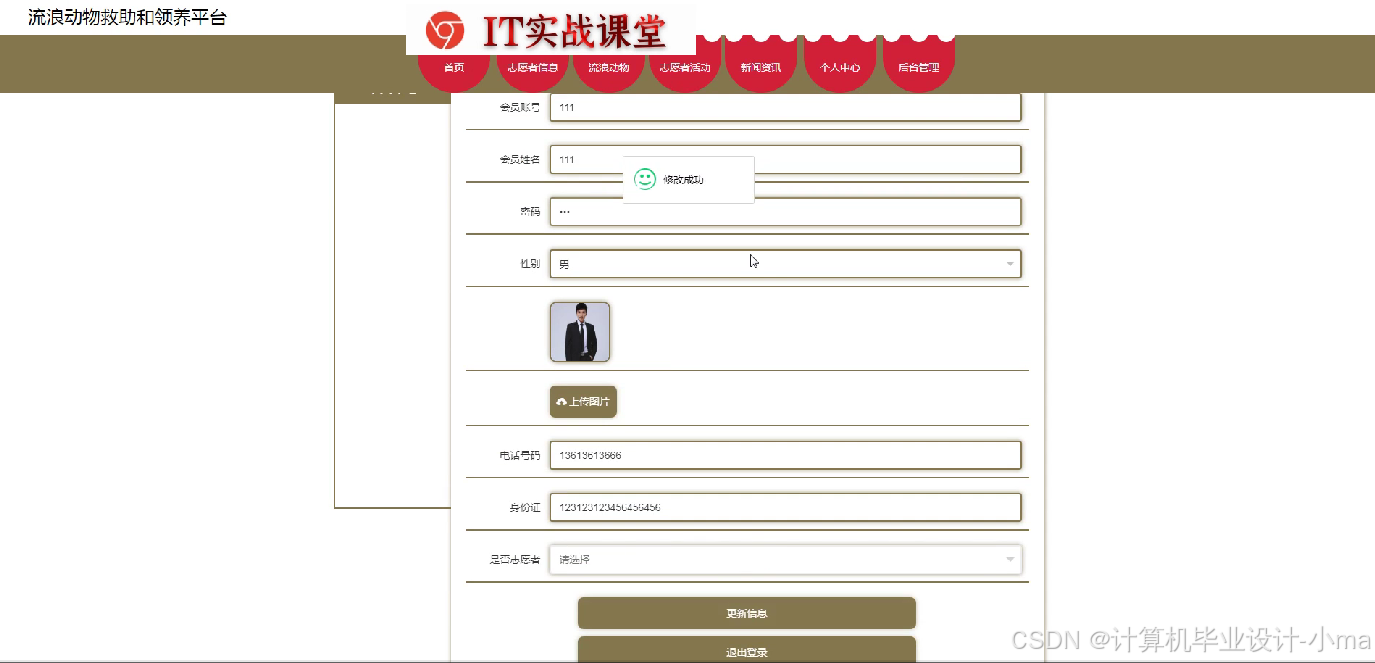Open the 个人中心 navigation tab
The height and width of the screenshot is (663, 1375).
tap(840, 67)
